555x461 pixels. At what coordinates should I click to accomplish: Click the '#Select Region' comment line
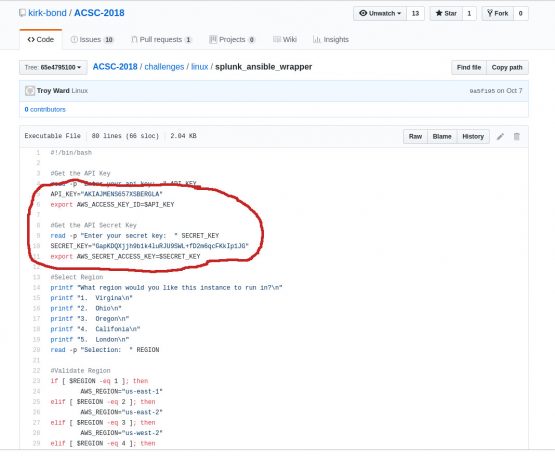(77, 277)
